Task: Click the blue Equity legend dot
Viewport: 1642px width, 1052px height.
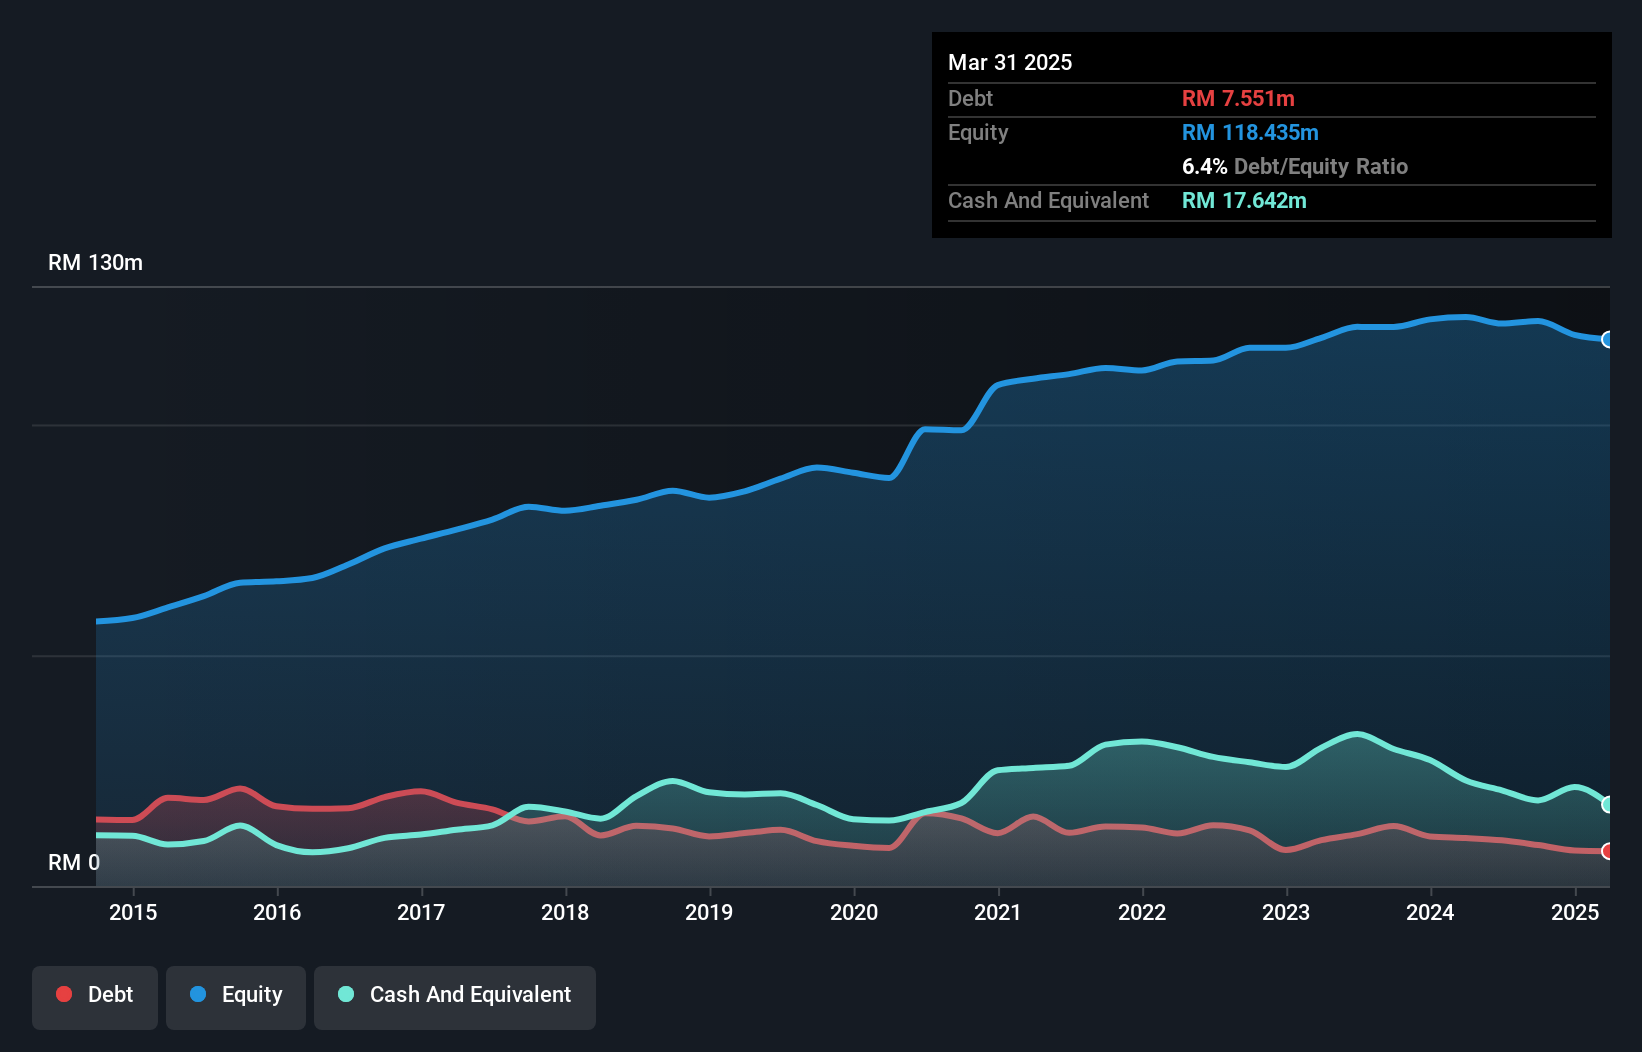Action: coord(198,994)
